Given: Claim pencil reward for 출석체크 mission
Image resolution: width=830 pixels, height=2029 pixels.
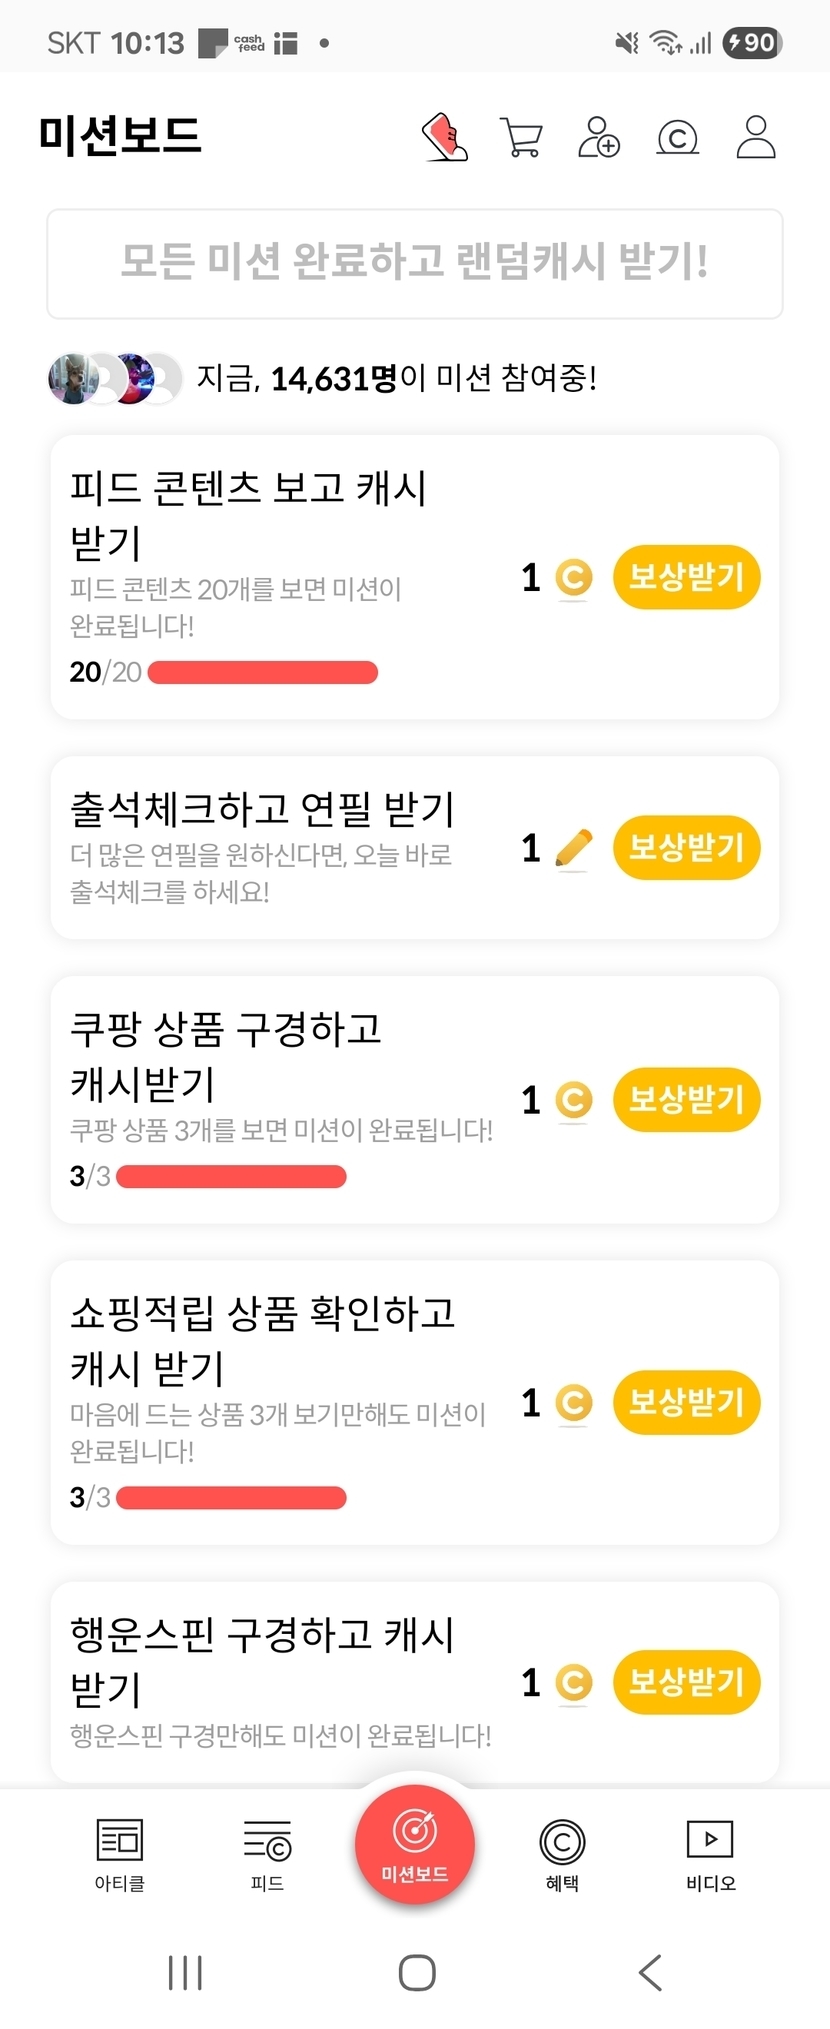Looking at the screenshot, I should (686, 848).
